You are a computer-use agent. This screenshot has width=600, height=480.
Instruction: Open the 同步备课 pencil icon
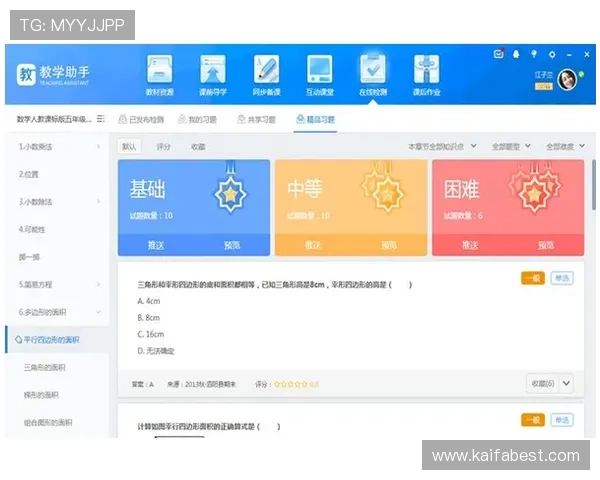(x=266, y=69)
